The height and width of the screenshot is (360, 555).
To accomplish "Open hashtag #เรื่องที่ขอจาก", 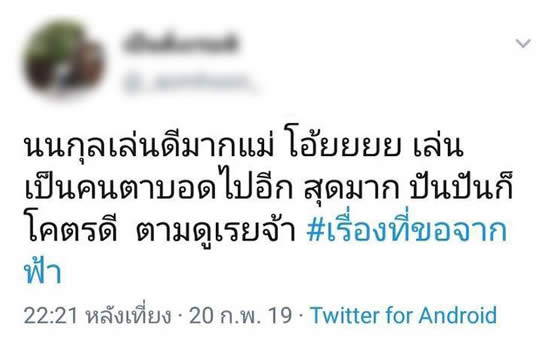I will (407, 231).
